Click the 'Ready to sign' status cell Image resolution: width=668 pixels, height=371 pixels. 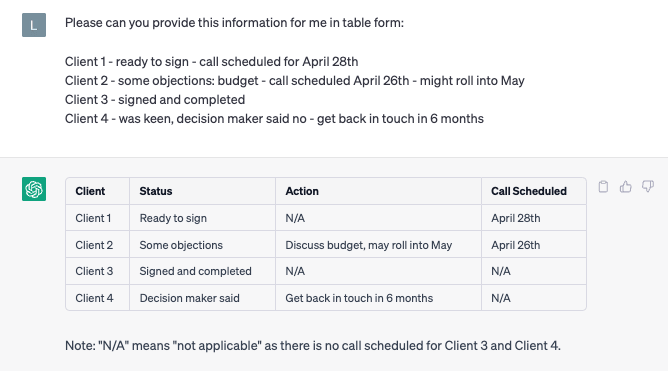pyautogui.click(x=202, y=218)
